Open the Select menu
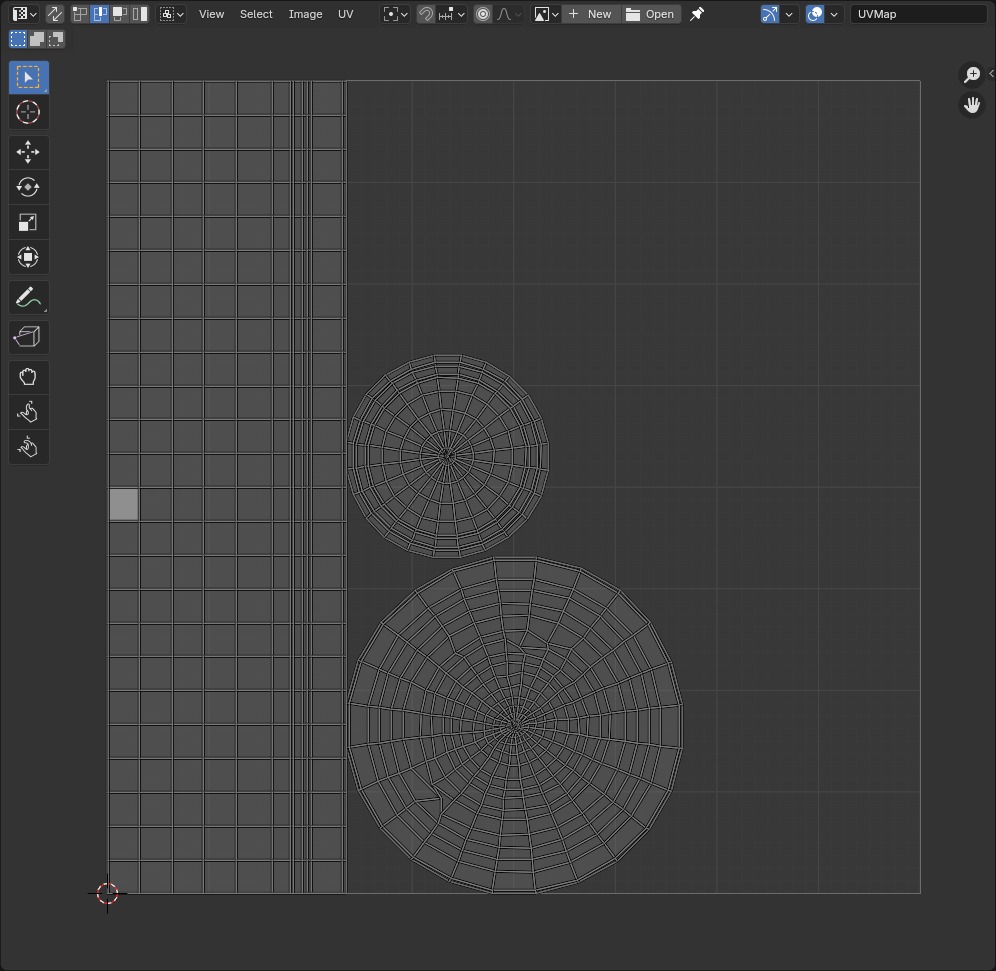 (256, 14)
